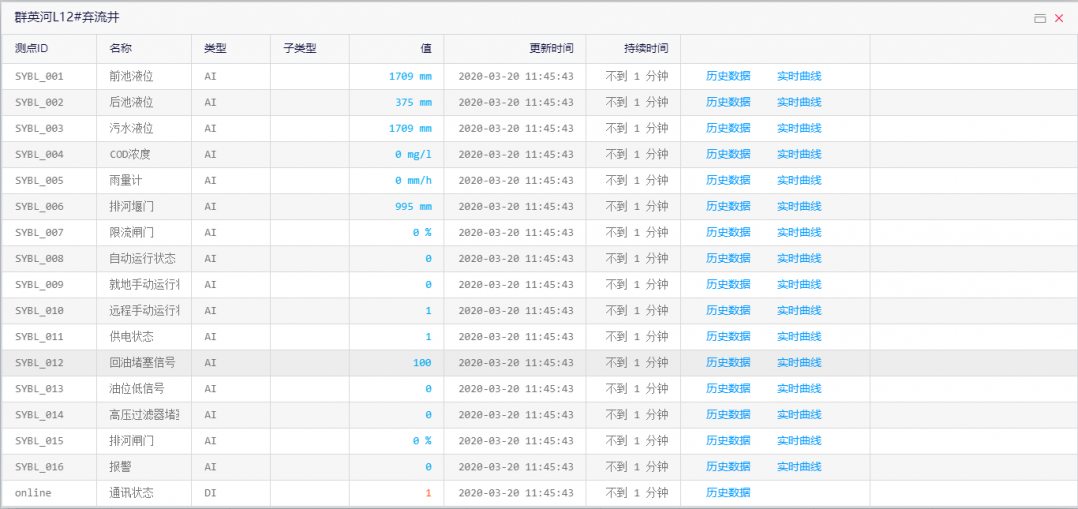Select the 0 mg/l value of COD浓度
Screen dimensions: 1078x509
point(413,155)
